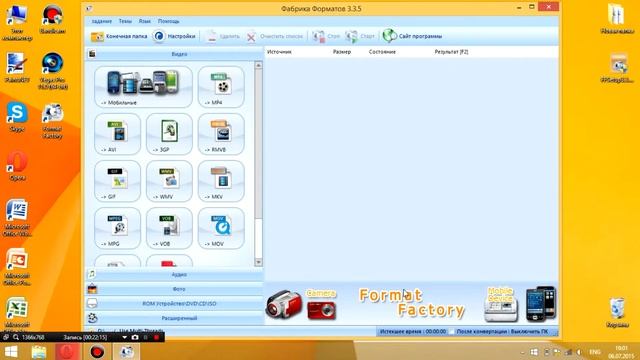Screen dimensions: 640x360
Task: Click the ENG language indicator in tray
Action: click(595, 352)
